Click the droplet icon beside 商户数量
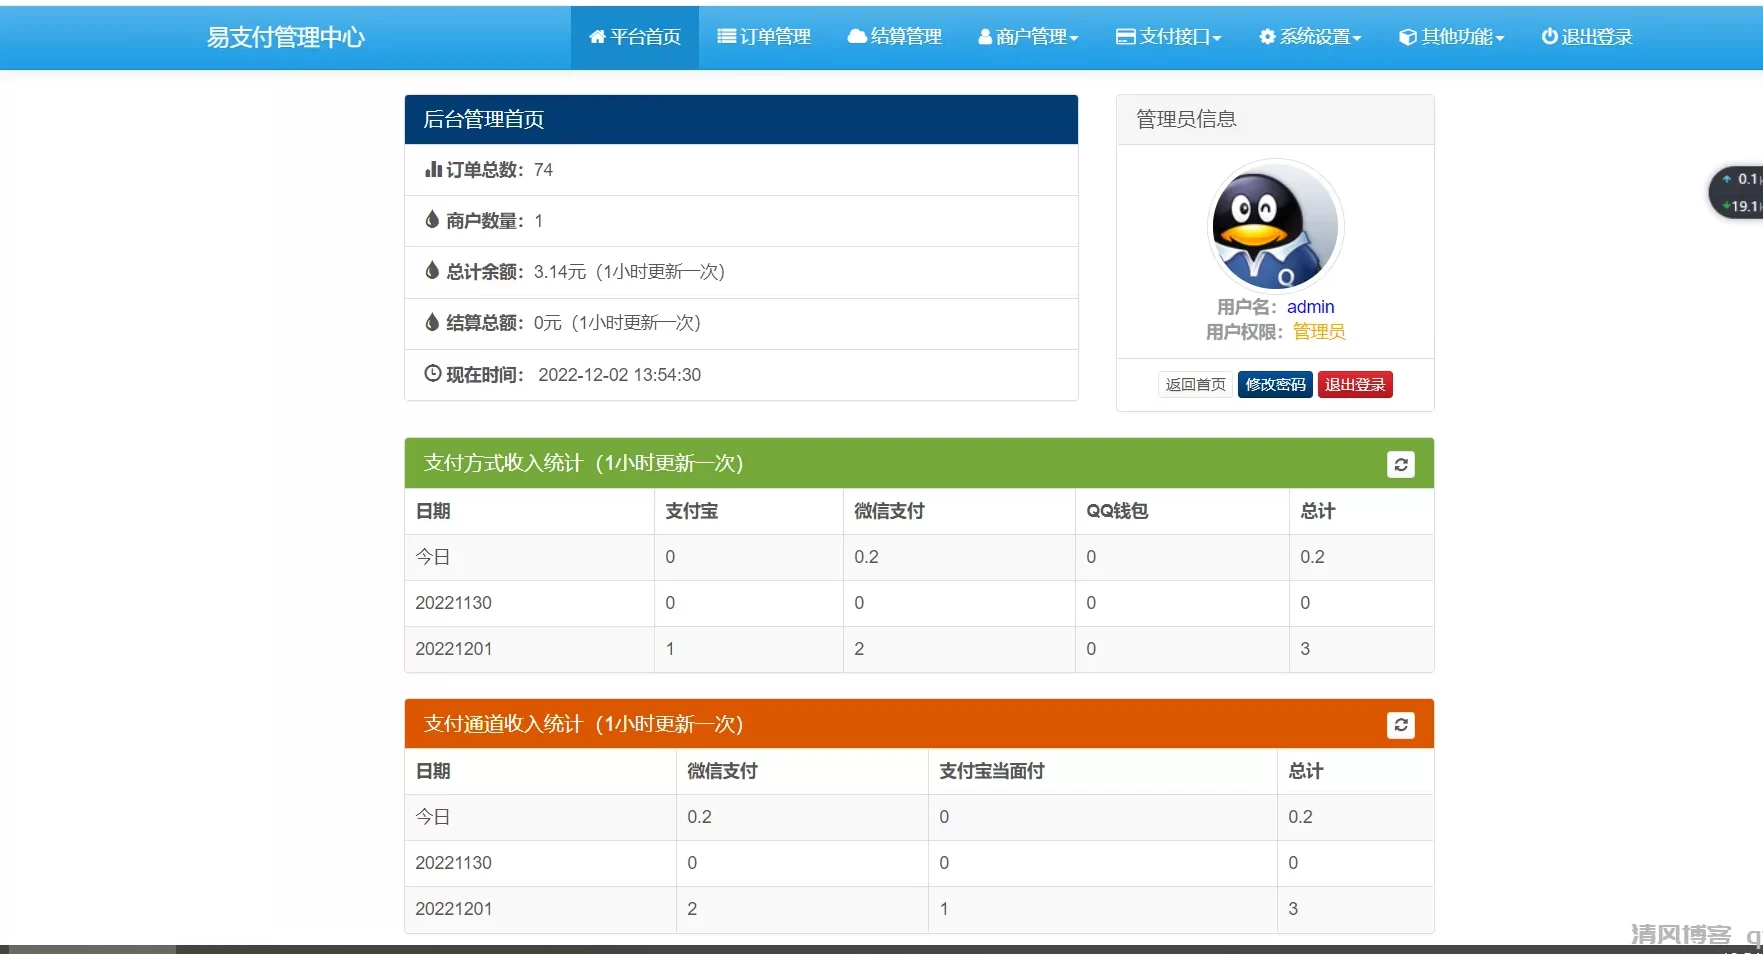Screen dimensions: 1763x954 coord(431,219)
